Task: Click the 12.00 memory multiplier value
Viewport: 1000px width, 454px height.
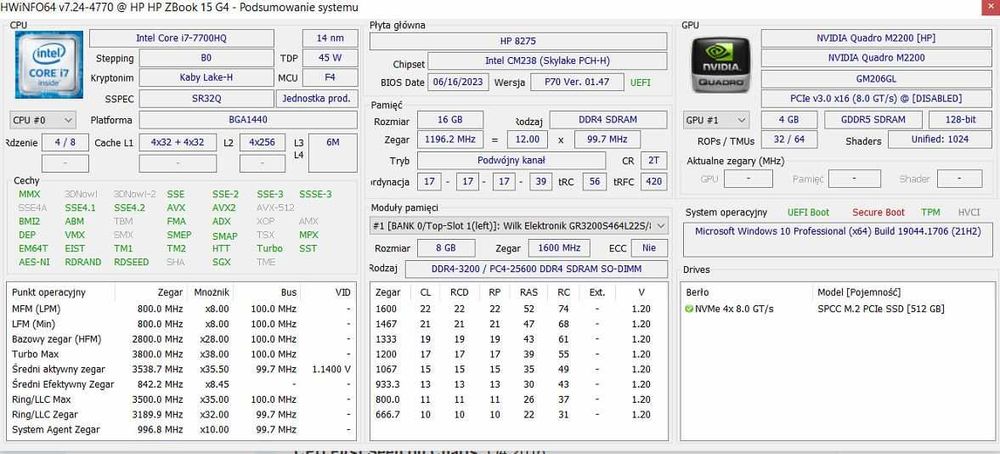Action: point(527,139)
